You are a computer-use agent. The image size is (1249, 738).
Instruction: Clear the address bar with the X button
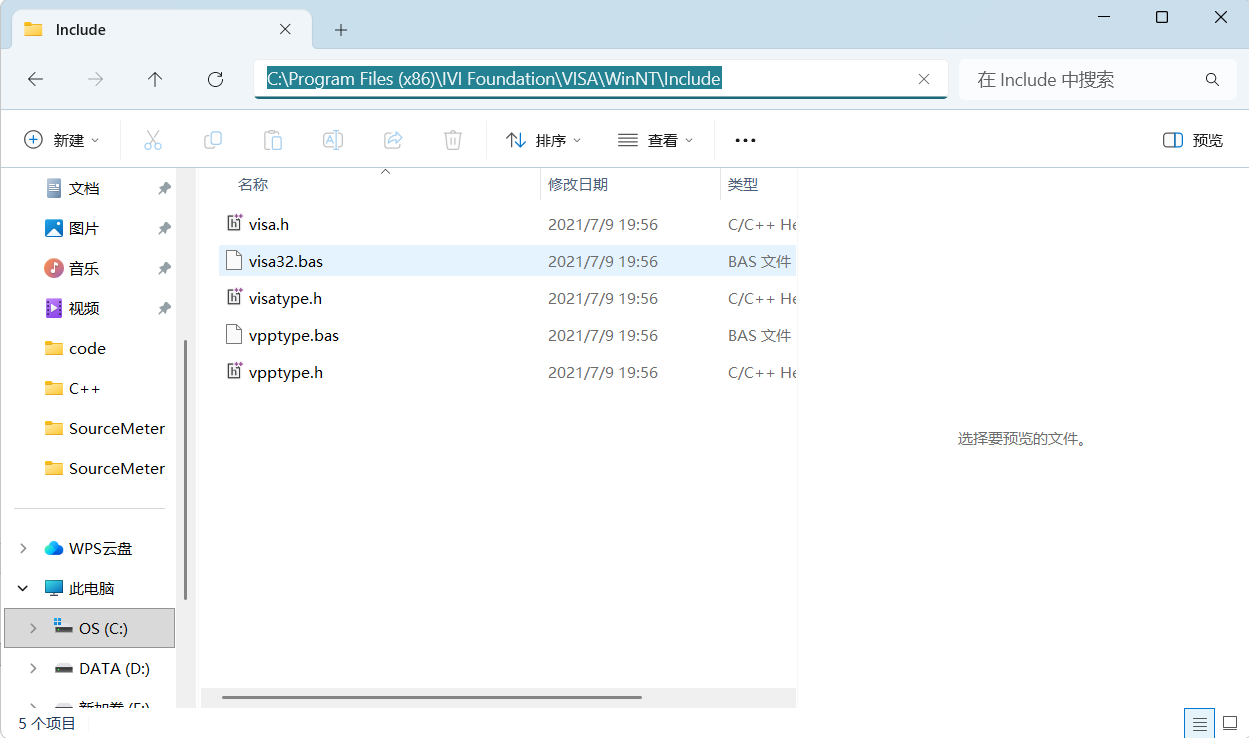coord(924,79)
